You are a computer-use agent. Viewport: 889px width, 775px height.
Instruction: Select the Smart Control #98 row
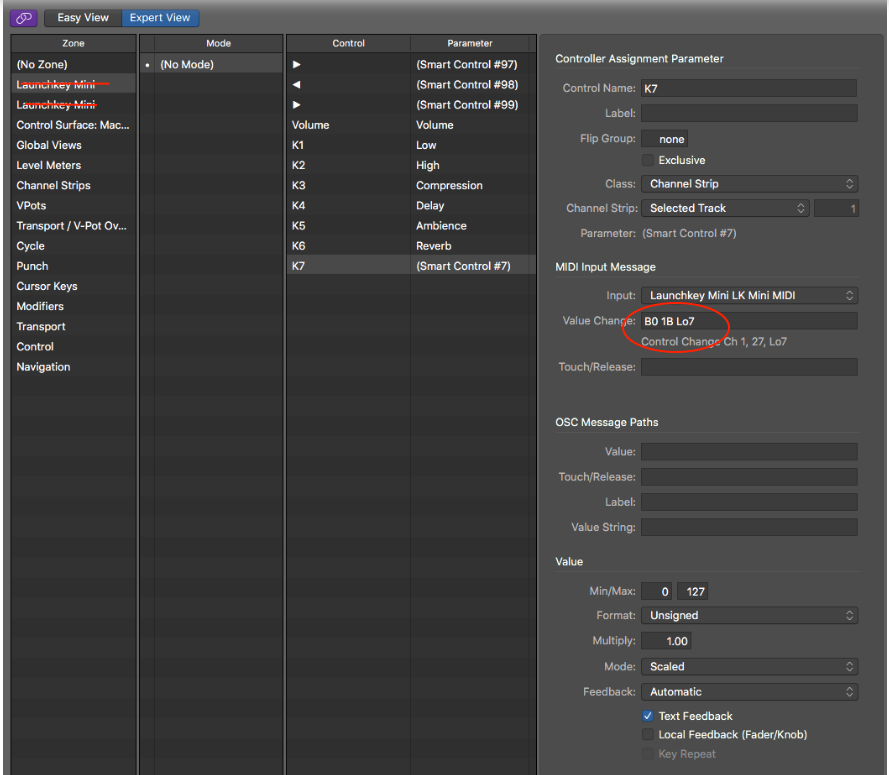pos(411,84)
